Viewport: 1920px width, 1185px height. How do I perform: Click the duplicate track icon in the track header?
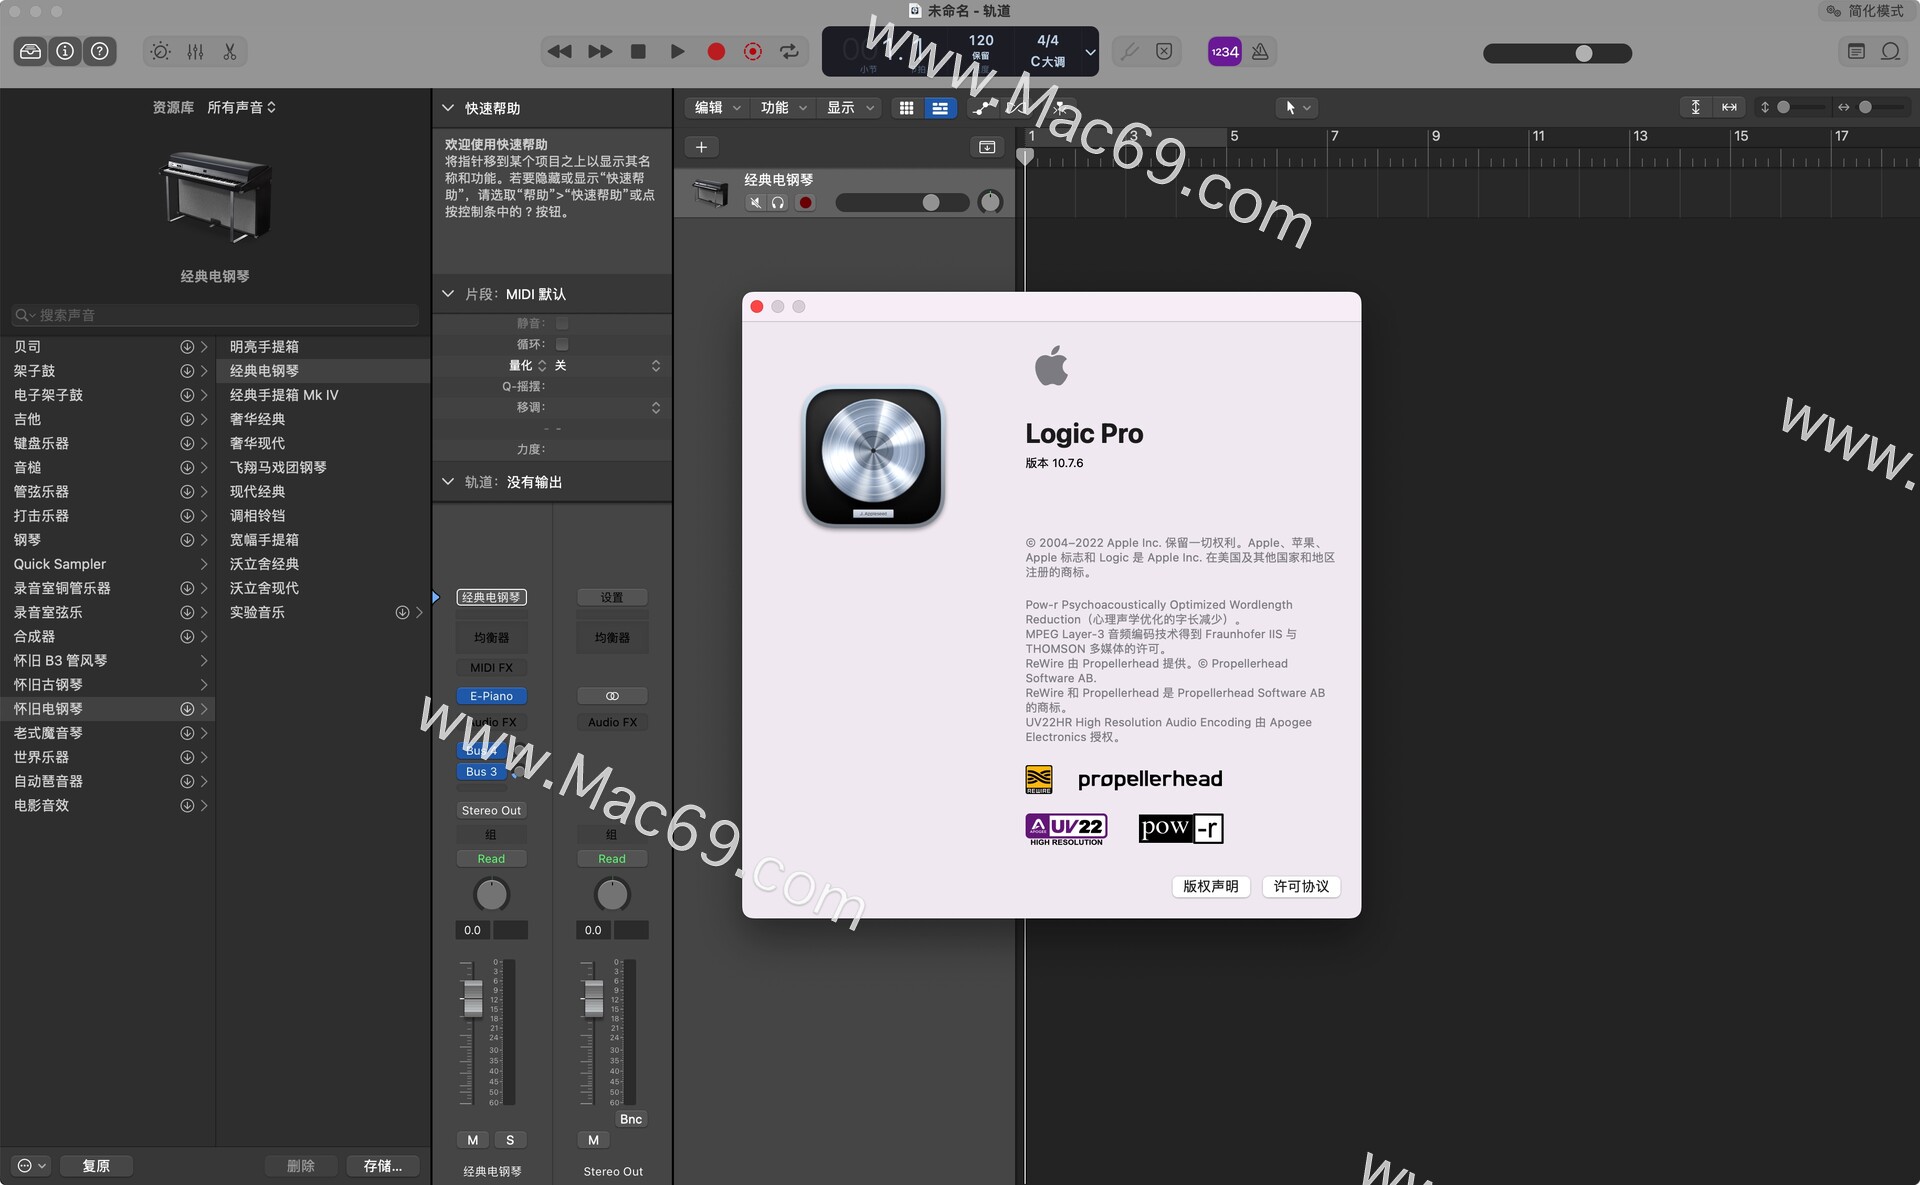coord(987,147)
